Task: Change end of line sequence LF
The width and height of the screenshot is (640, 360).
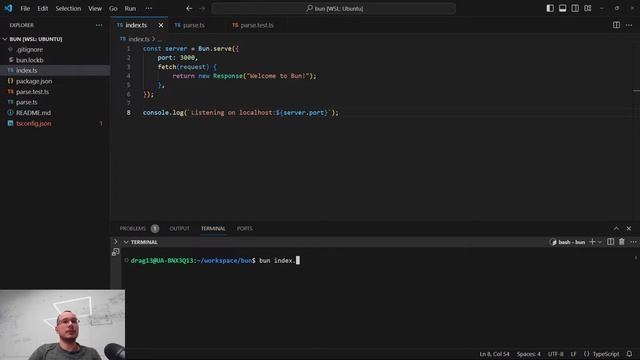Action: [x=573, y=354]
